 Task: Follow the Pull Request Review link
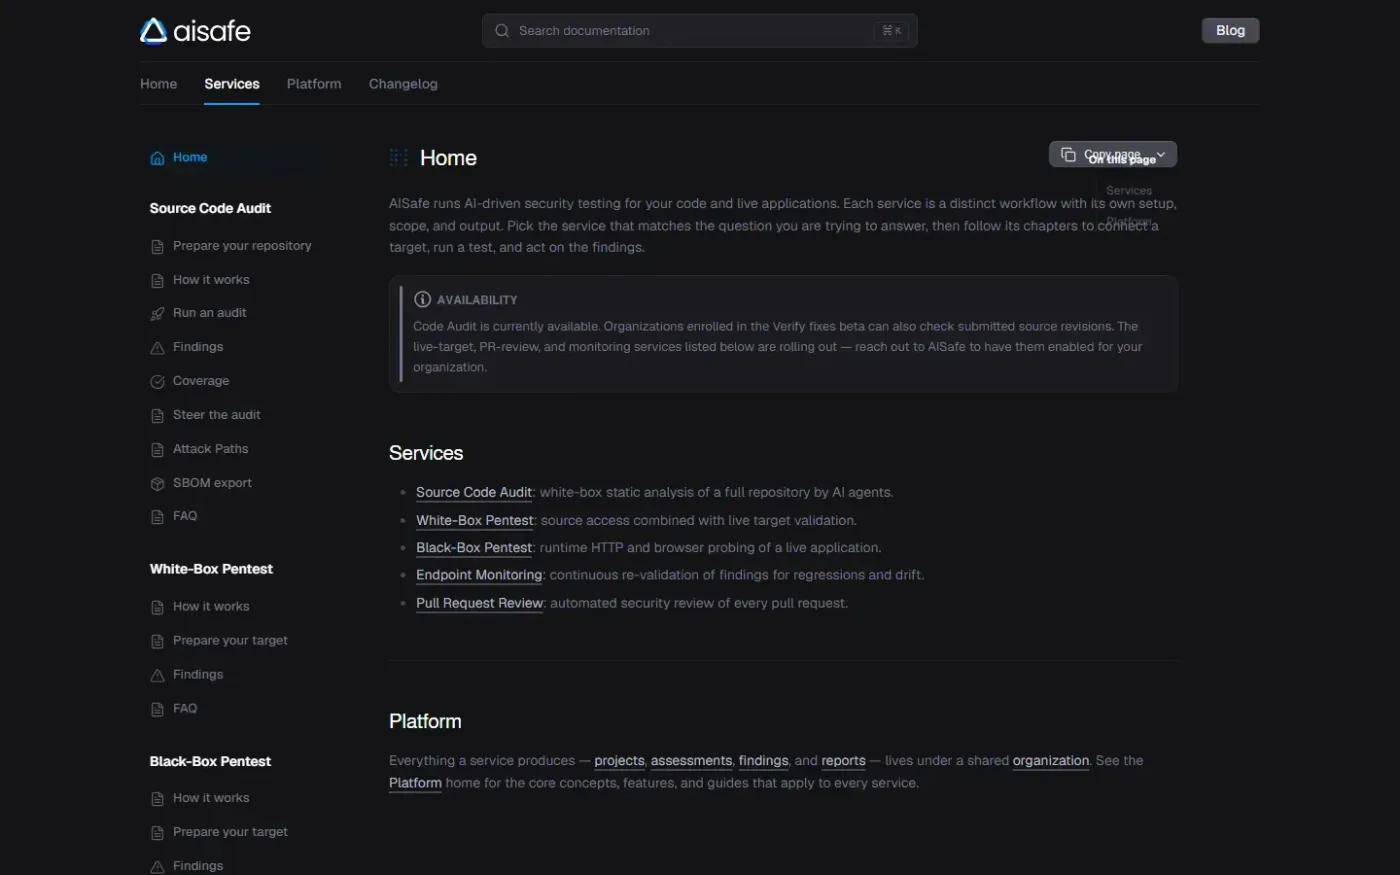(x=480, y=603)
